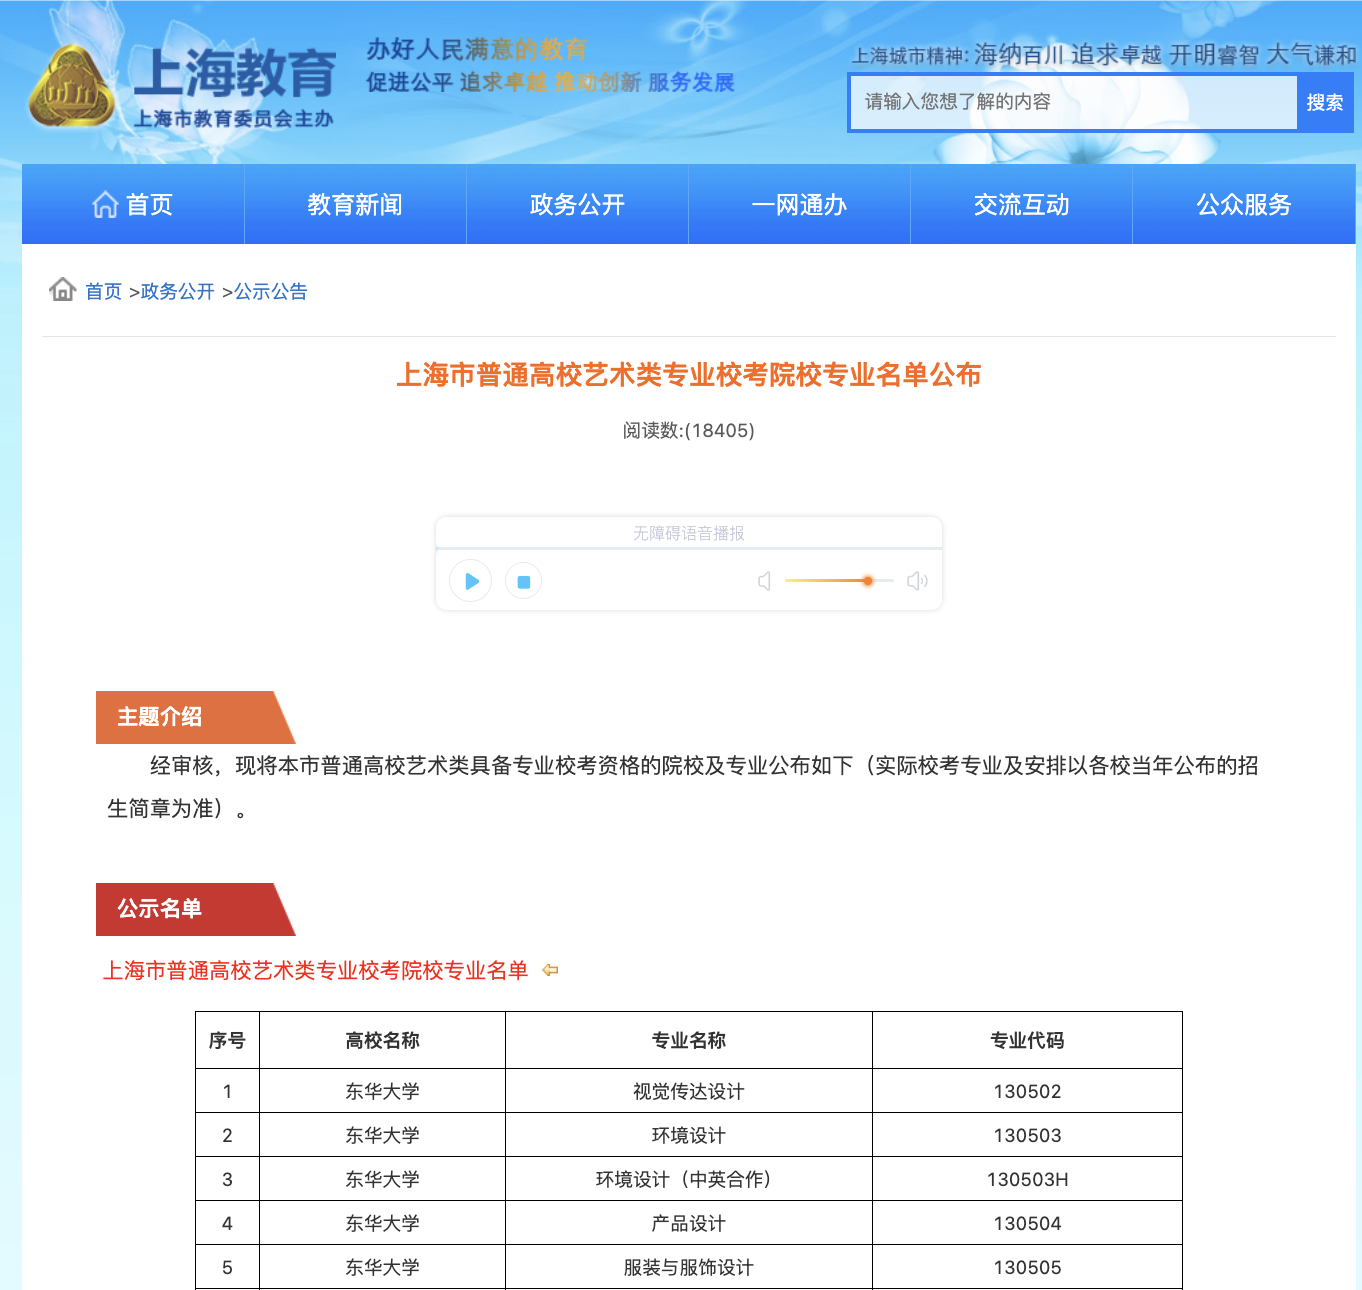Click the 专业代码 column header

pos(1027,1040)
